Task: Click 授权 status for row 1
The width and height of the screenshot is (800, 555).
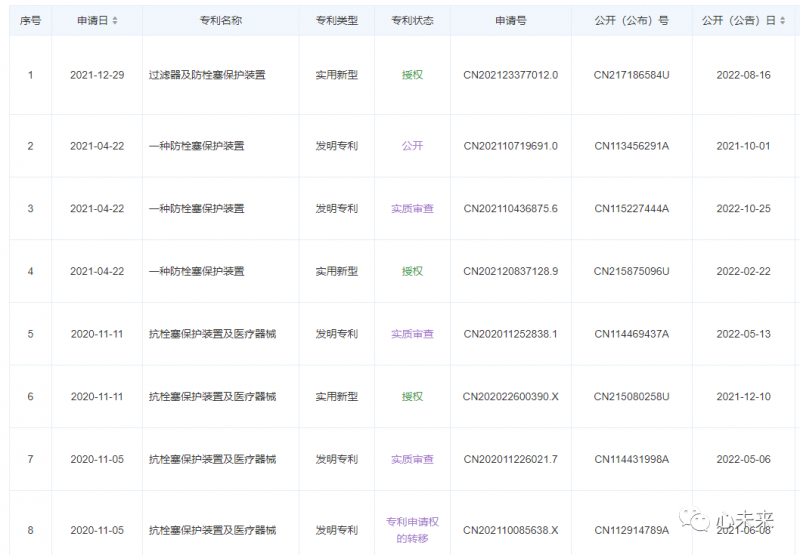Action: pos(412,75)
